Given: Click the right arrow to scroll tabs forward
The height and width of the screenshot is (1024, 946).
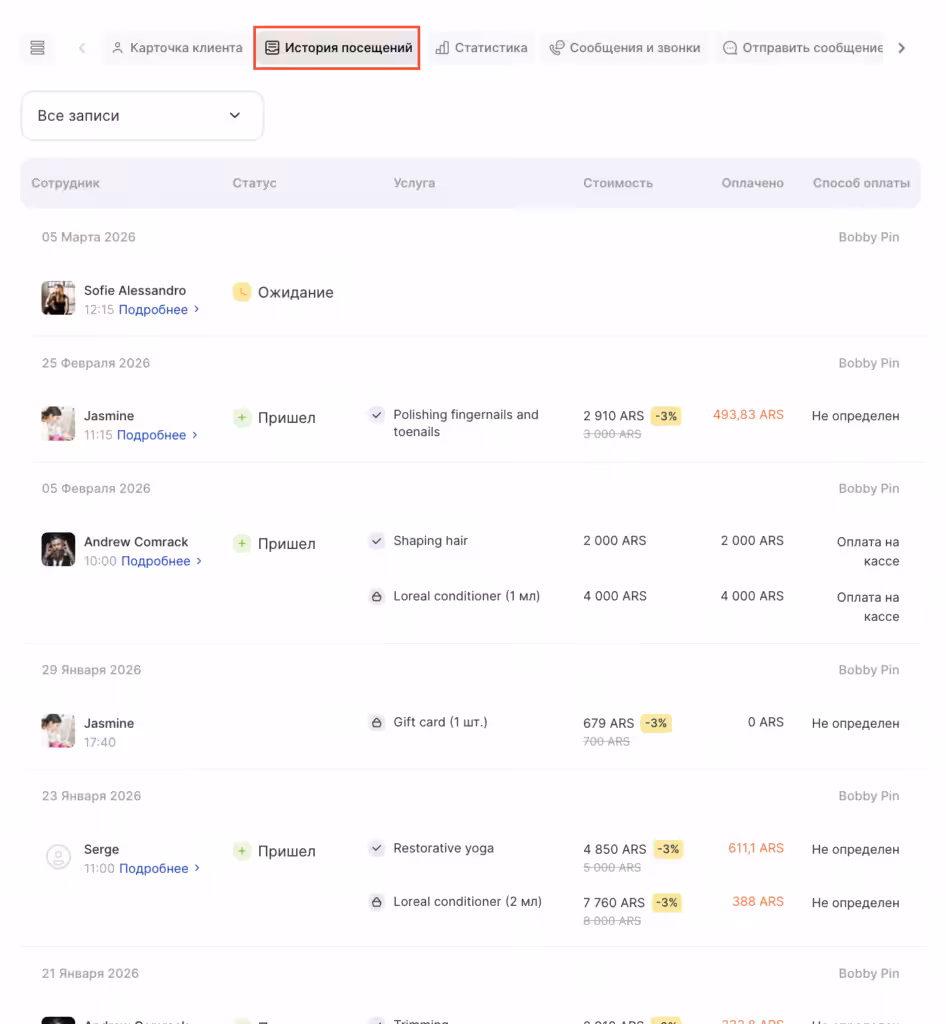Looking at the screenshot, I should coord(901,48).
